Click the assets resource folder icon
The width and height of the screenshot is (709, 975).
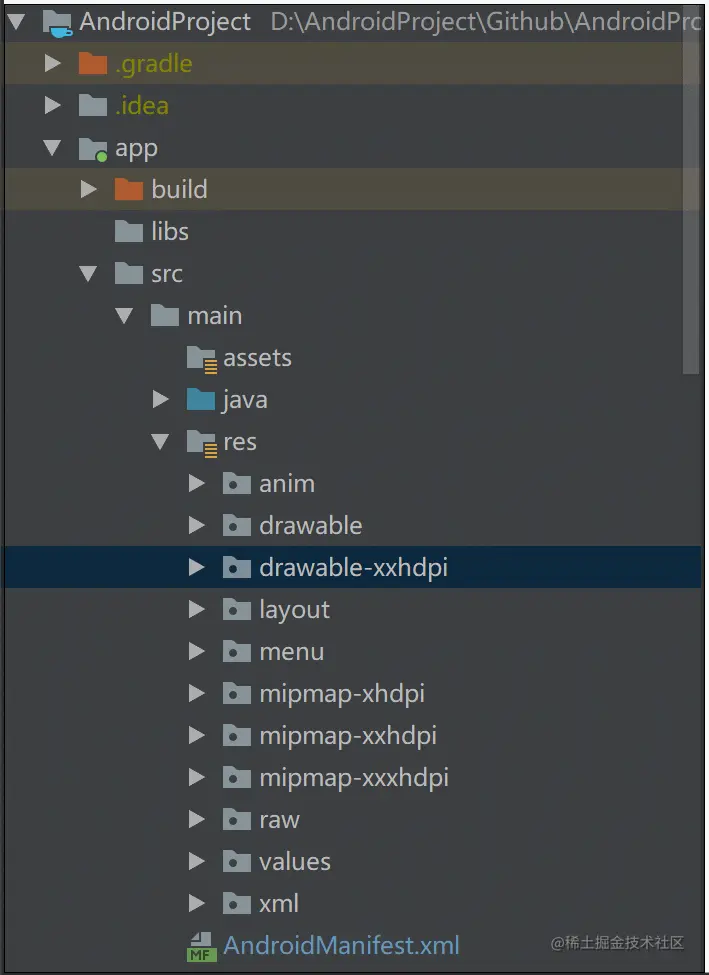pos(202,359)
